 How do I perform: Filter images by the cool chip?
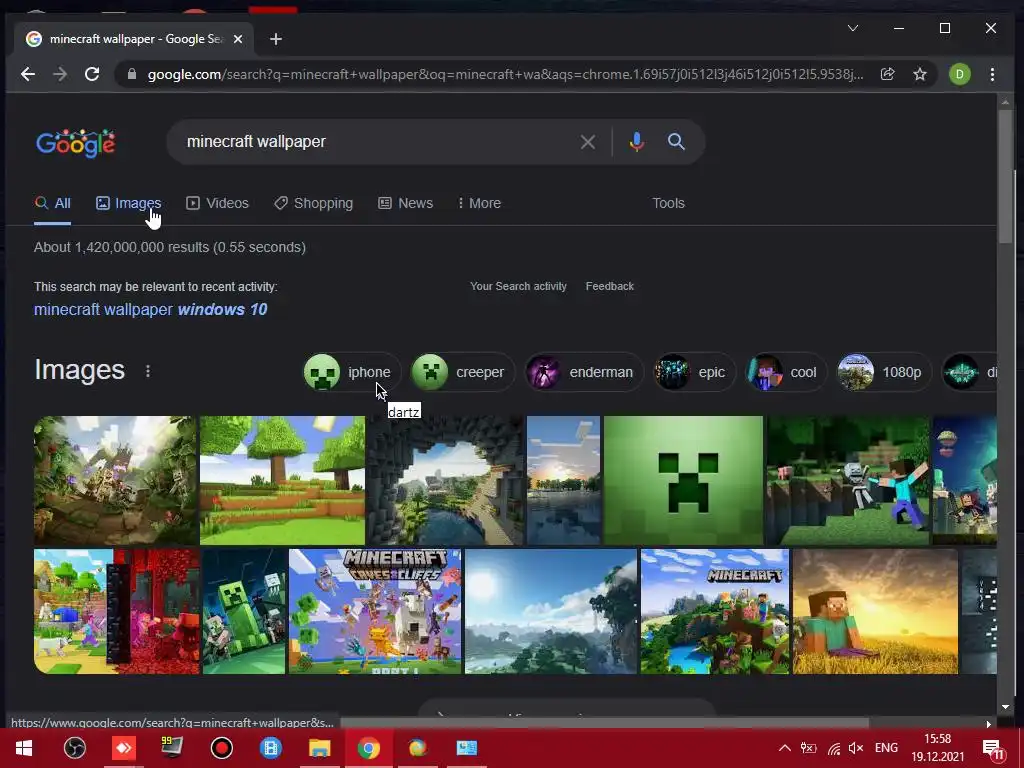786,372
